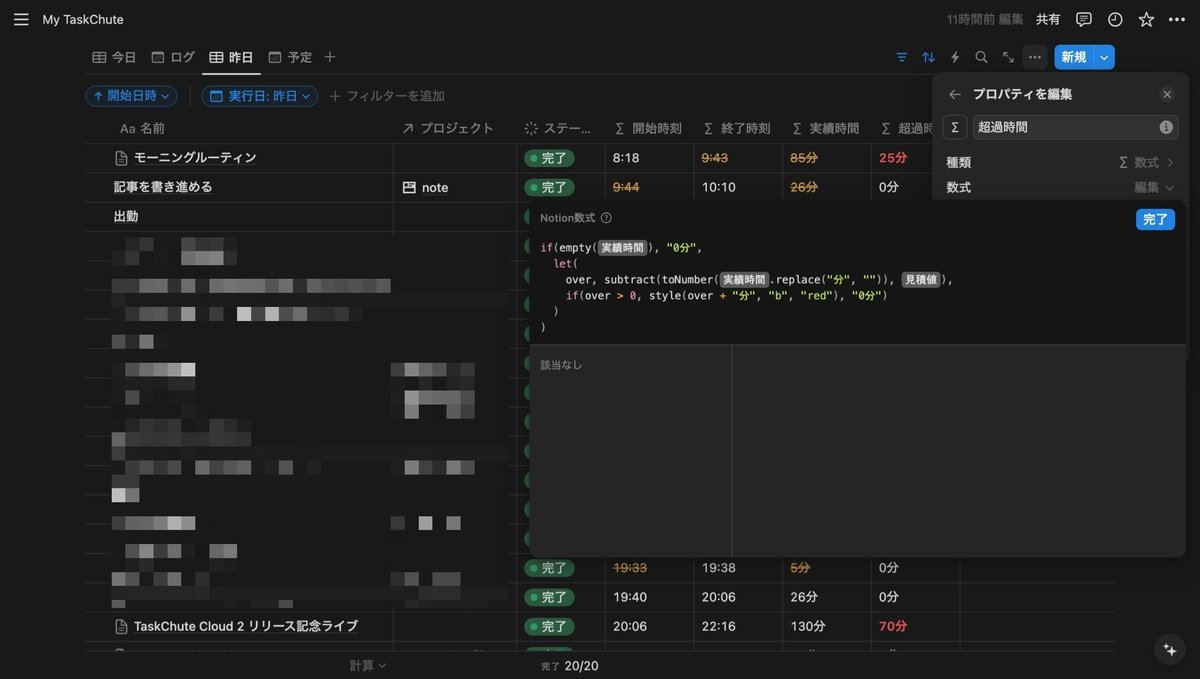
Task: Click the search magnifier icon
Action: coord(982,57)
